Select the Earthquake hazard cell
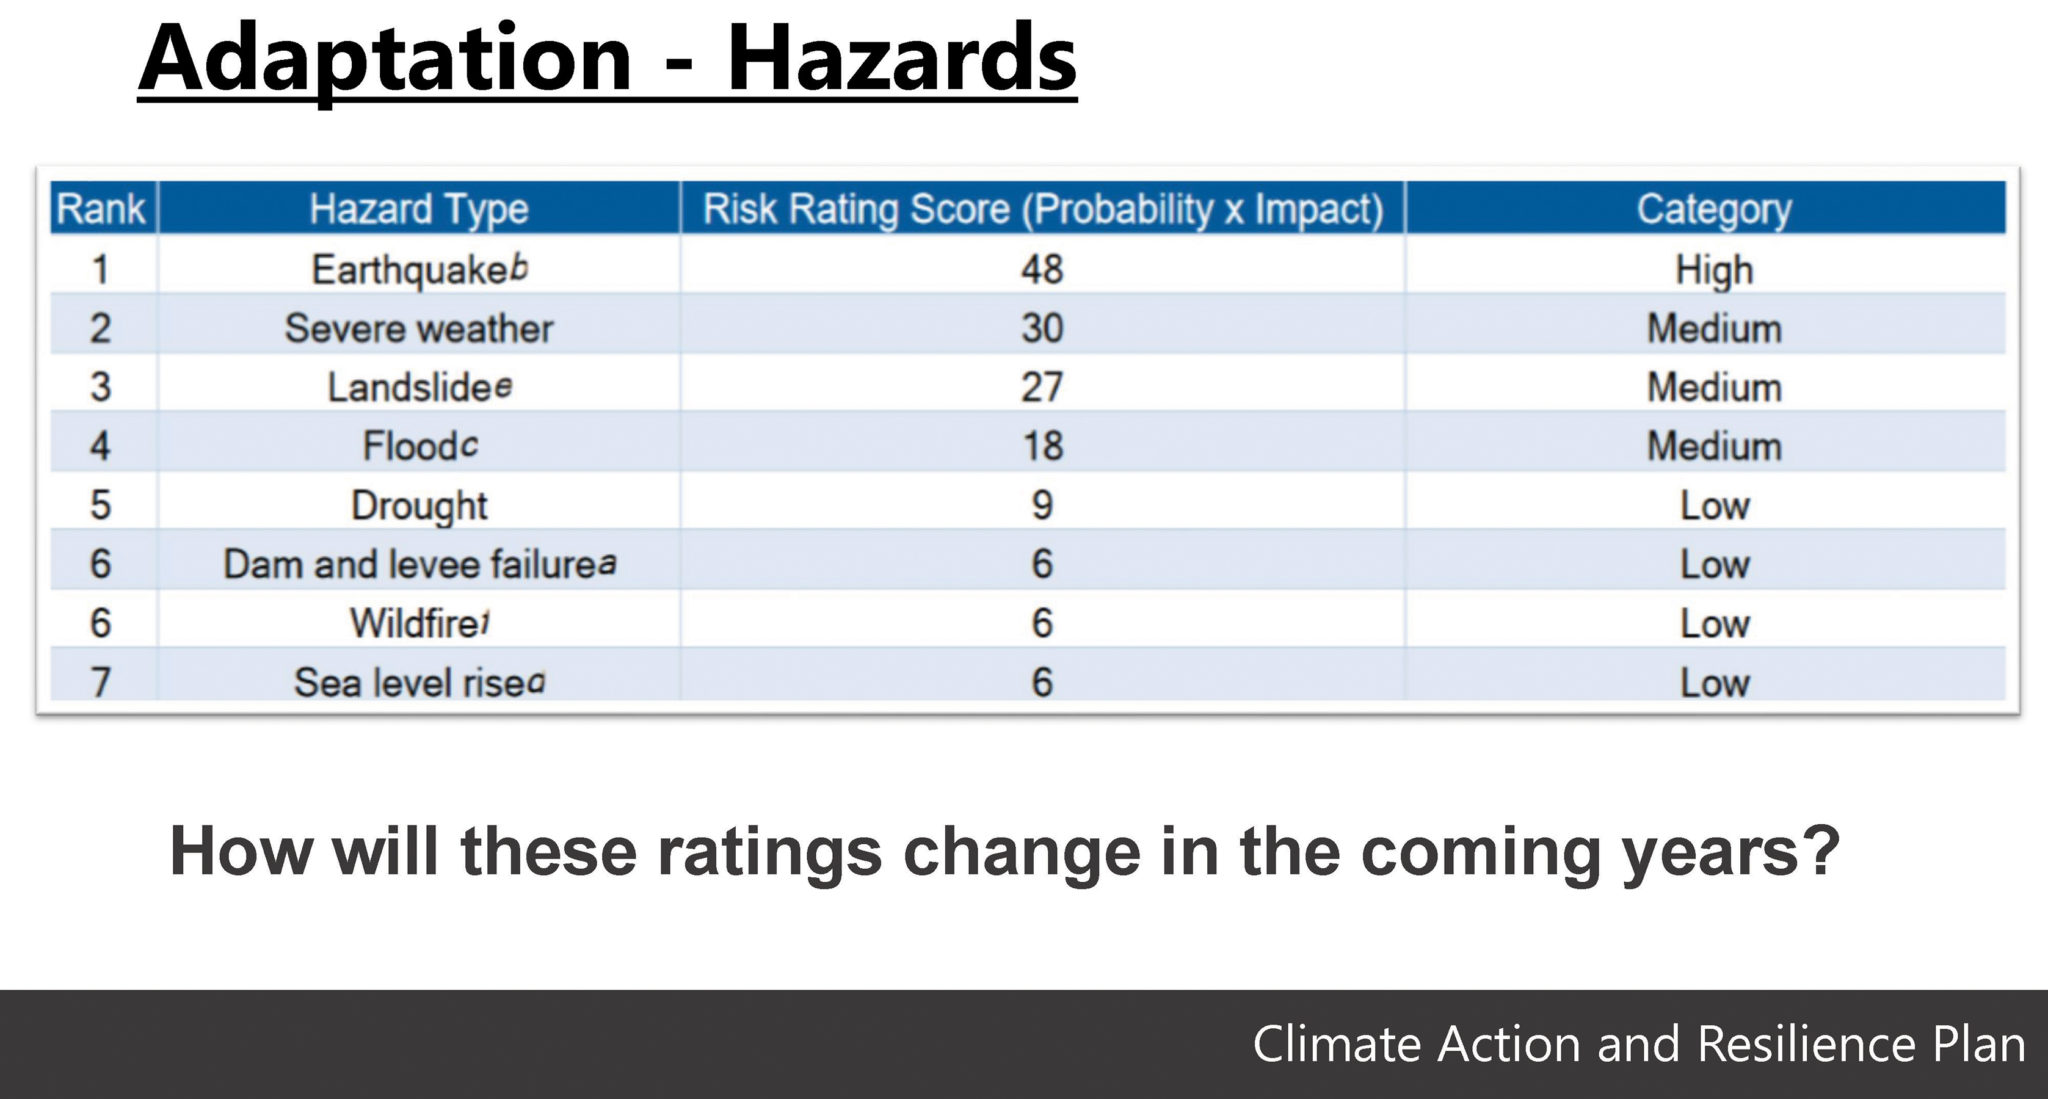The image size is (2048, 1099). click(418, 269)
